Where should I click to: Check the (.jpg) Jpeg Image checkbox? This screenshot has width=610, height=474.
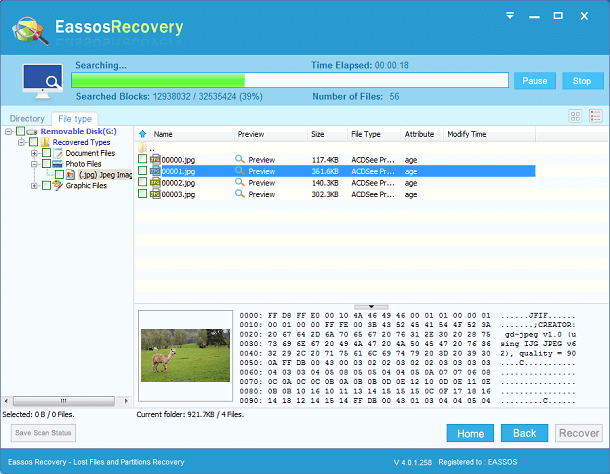click(x=59, y=174)
